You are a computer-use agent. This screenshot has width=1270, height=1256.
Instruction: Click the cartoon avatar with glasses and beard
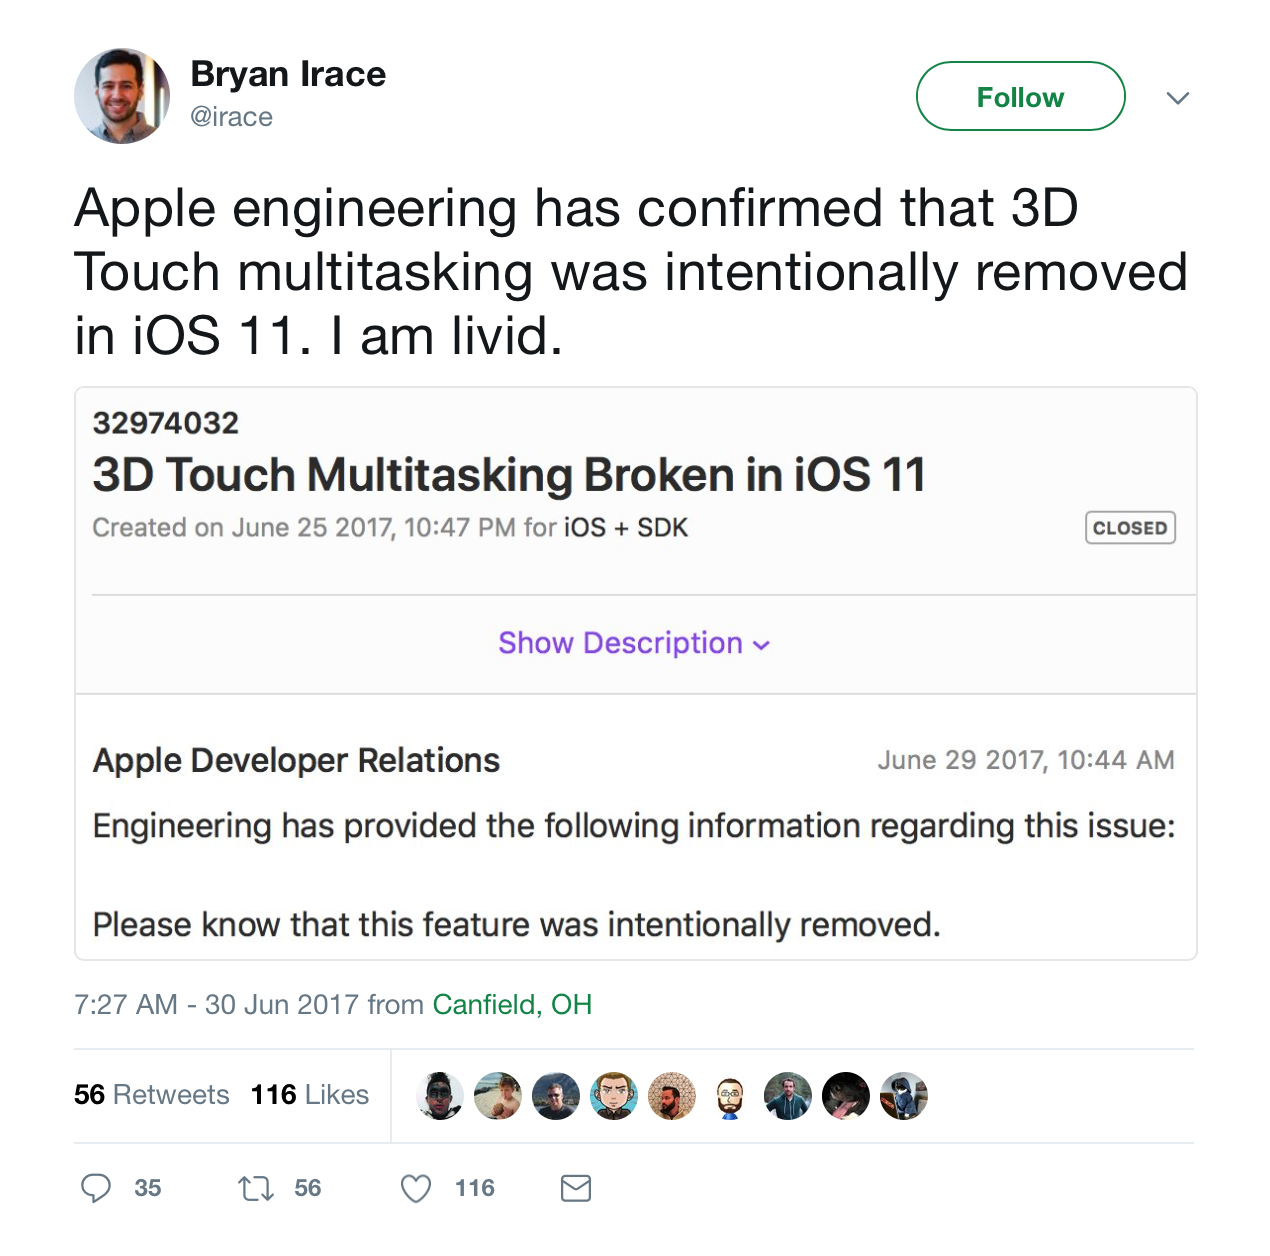pos(730,1096)
